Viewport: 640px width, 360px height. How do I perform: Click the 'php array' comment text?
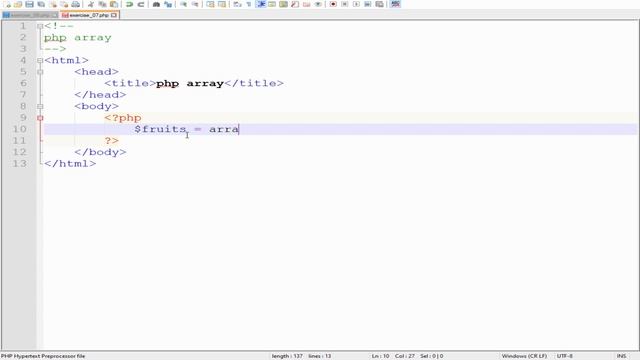point(78,38)
